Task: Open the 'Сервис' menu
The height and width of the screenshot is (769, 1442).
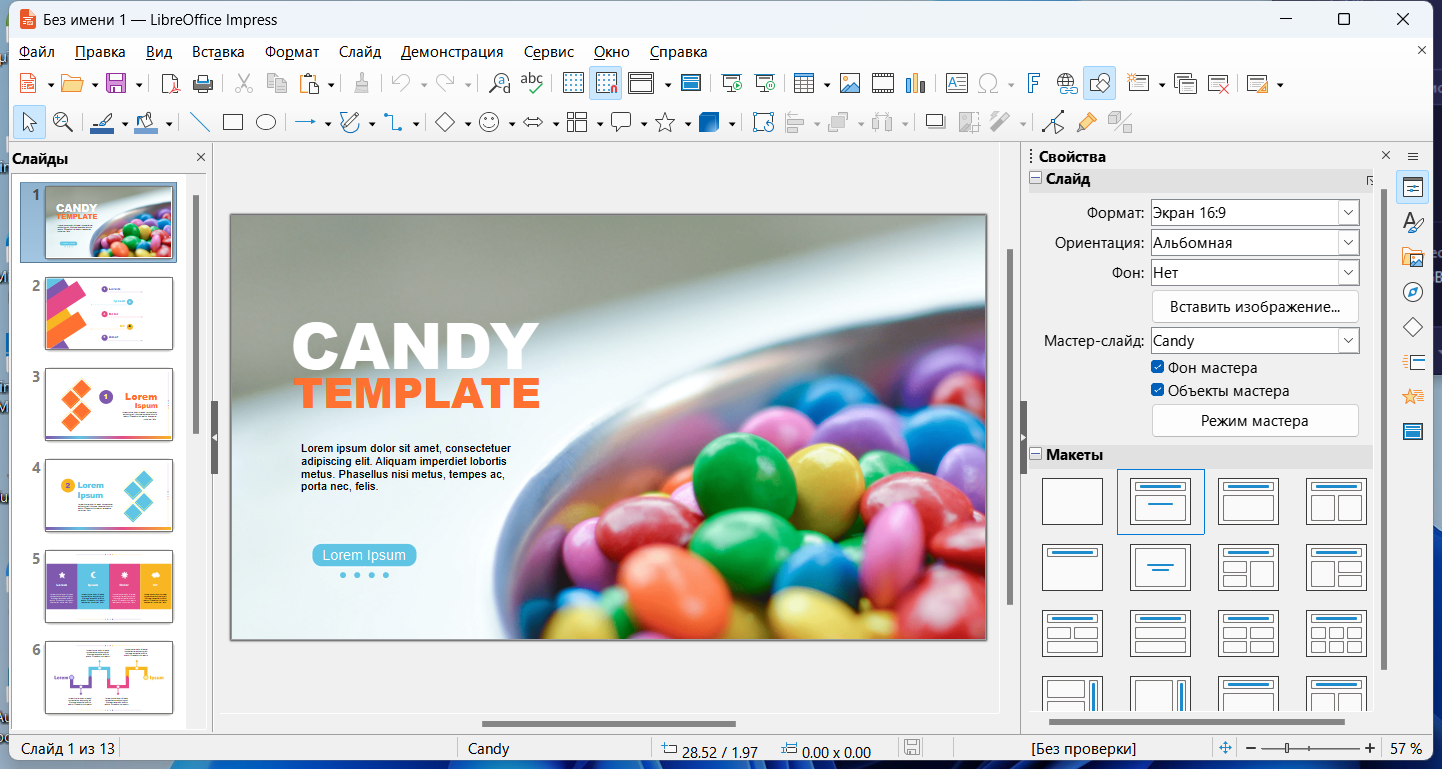Action: (x=549, y=52)
